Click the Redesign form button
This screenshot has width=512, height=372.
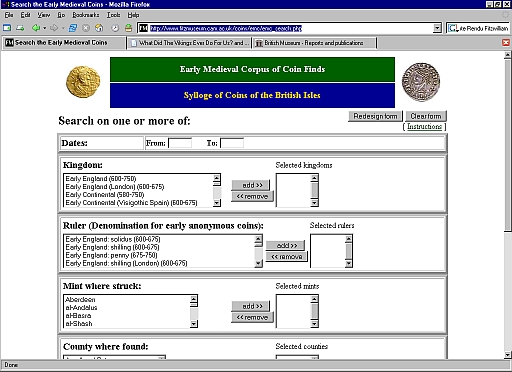coord(375,116)
